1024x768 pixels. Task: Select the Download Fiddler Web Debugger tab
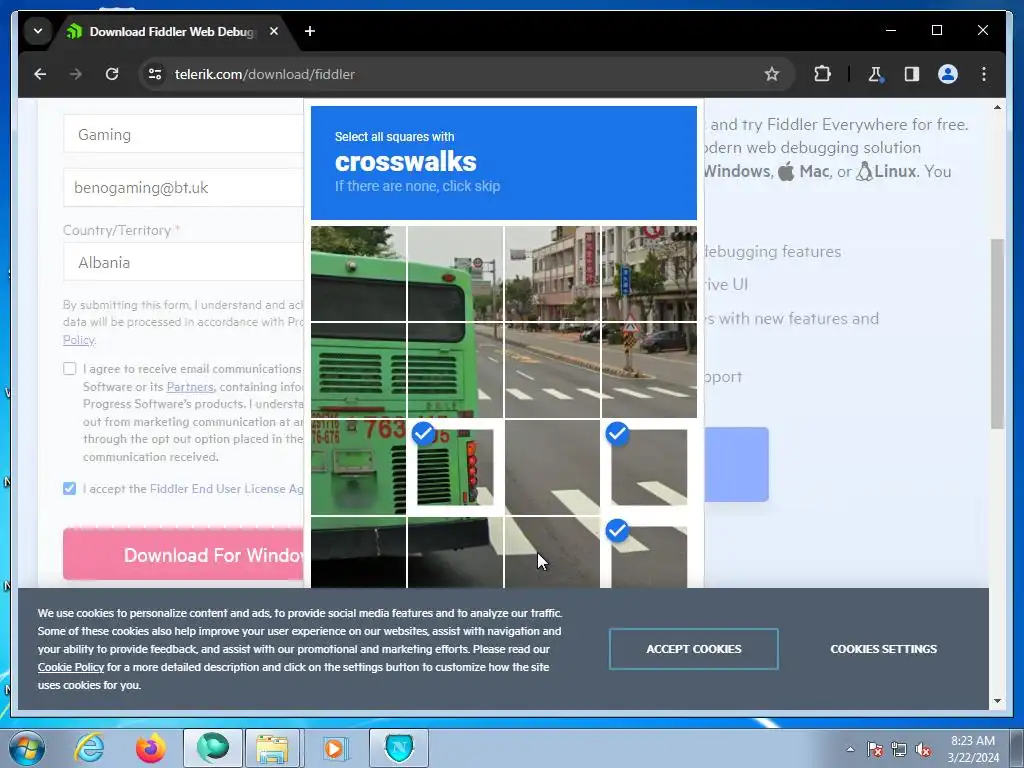171,31
